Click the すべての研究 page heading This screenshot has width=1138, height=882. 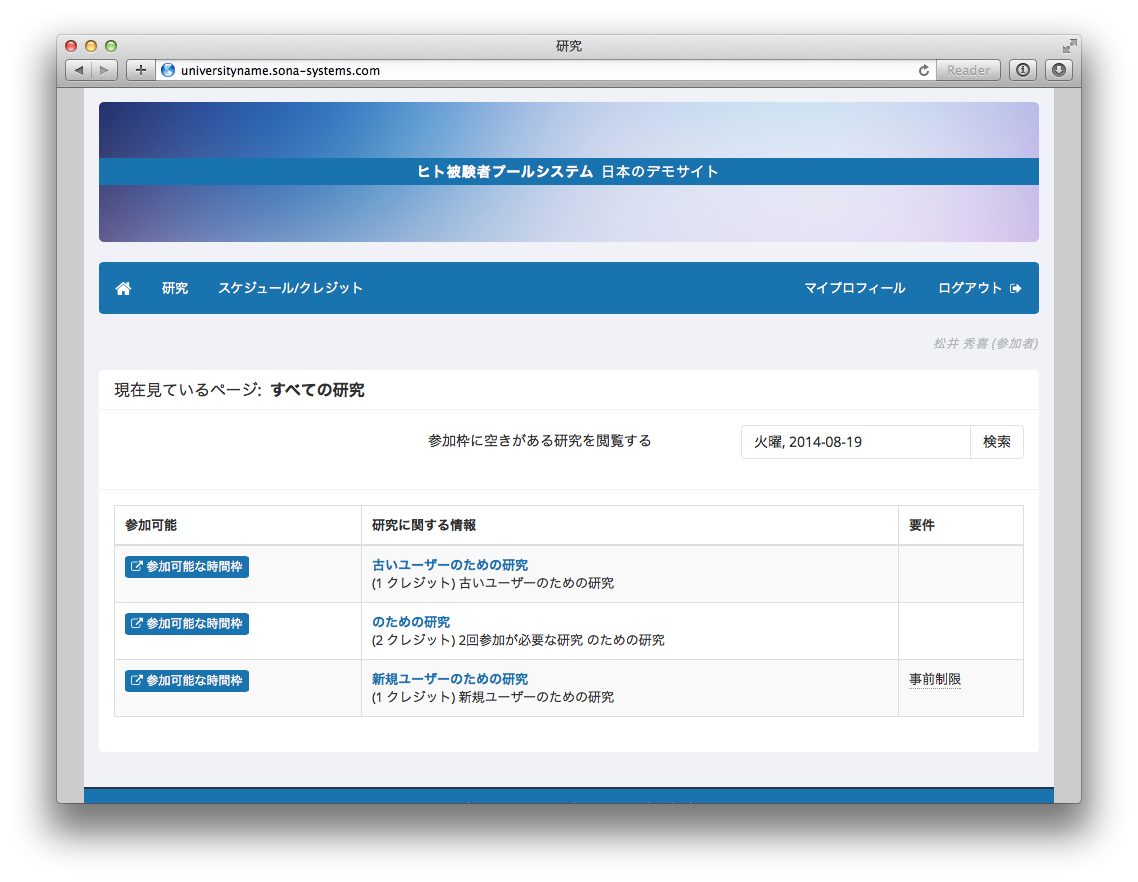coord(317,390)
